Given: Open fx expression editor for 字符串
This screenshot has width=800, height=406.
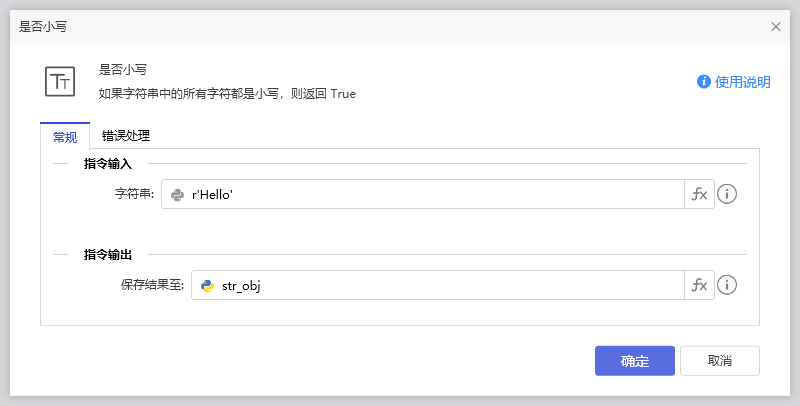Looking at the screenshot, I should point(699,195).
